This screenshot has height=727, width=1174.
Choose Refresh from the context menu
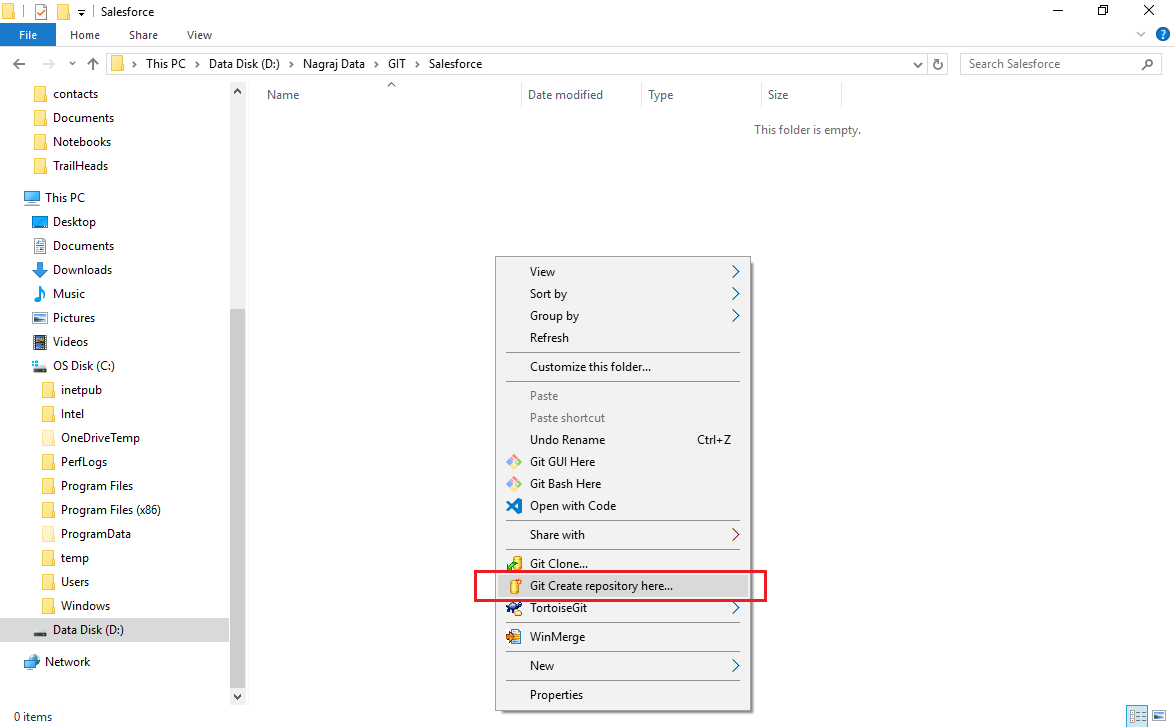coord(622,338)
